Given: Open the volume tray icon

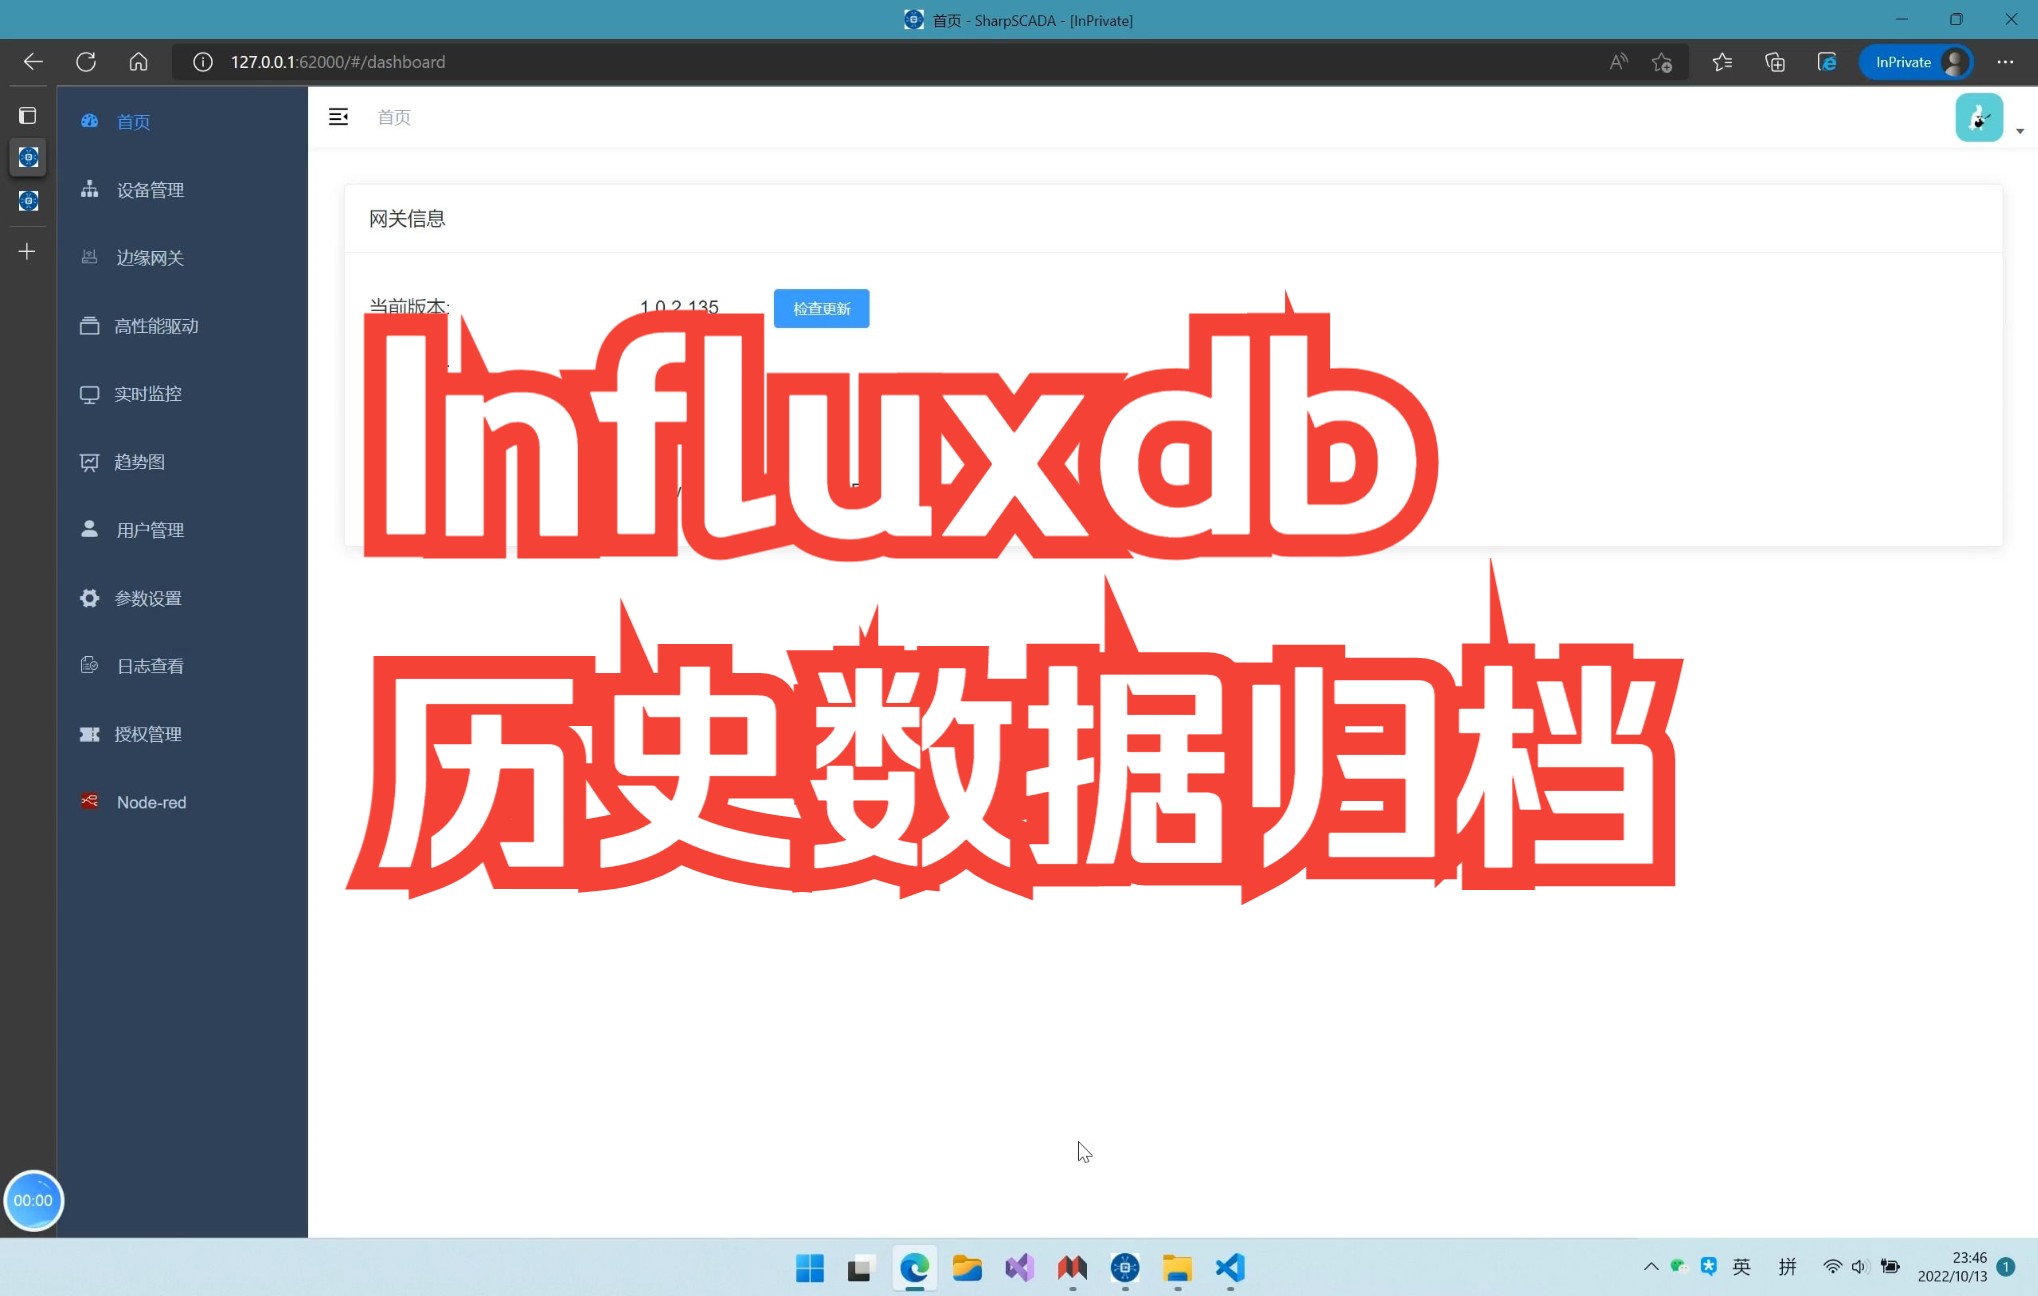Looking at the screenshot, I should [x=1859, y=1267].
